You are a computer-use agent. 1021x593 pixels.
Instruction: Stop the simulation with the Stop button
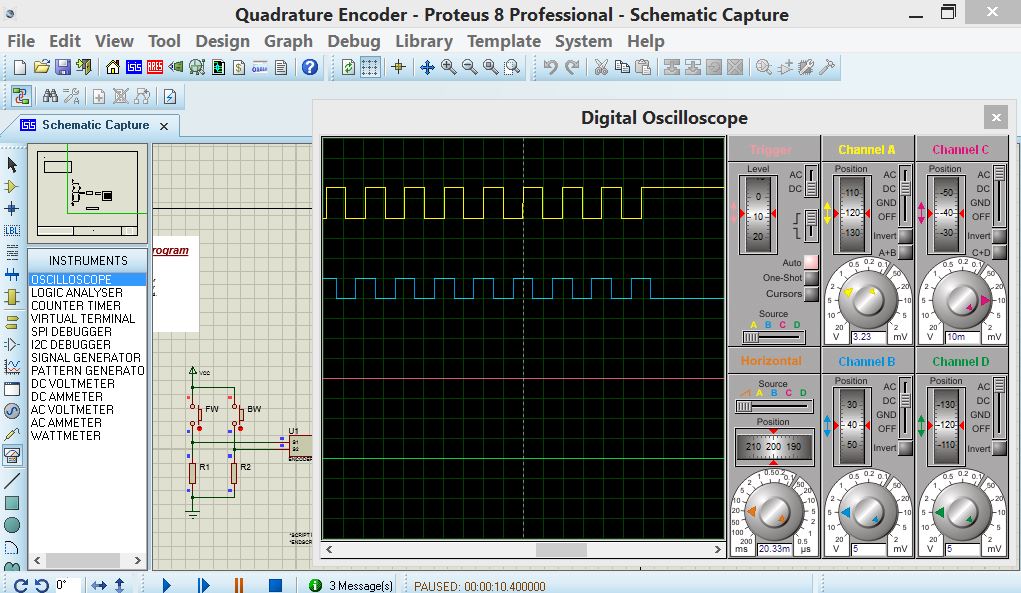coord(275,585)
